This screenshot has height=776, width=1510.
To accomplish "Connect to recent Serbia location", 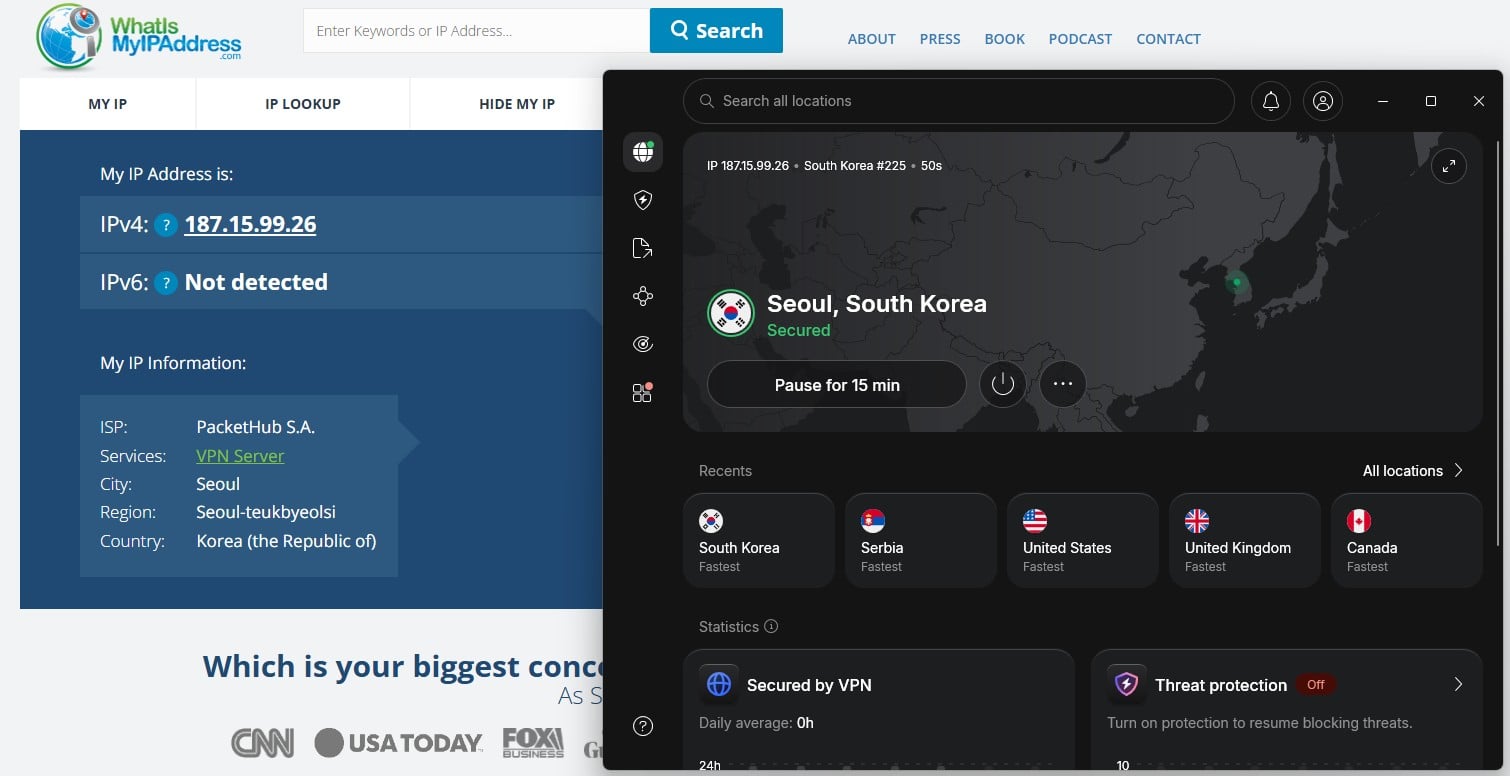I will coord(921,540).
